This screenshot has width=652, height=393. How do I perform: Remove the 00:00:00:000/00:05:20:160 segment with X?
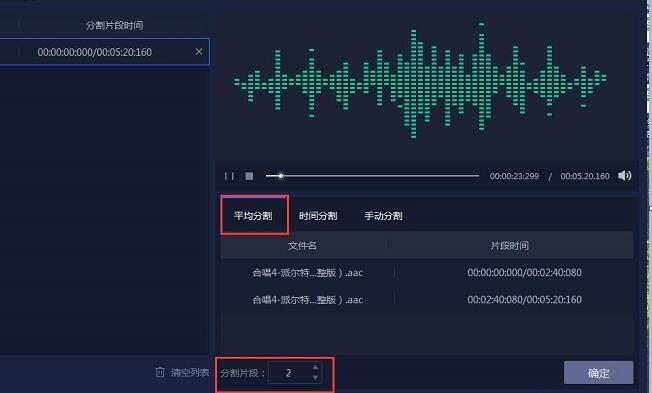click(x=199, y=52)
